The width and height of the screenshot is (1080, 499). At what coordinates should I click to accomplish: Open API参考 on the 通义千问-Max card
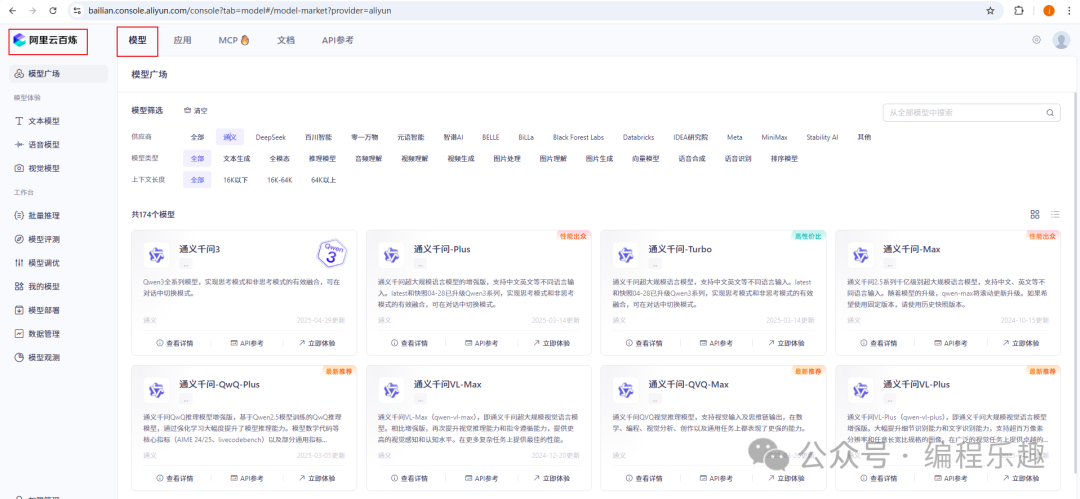pyautogui.click(x=949, y=343)
